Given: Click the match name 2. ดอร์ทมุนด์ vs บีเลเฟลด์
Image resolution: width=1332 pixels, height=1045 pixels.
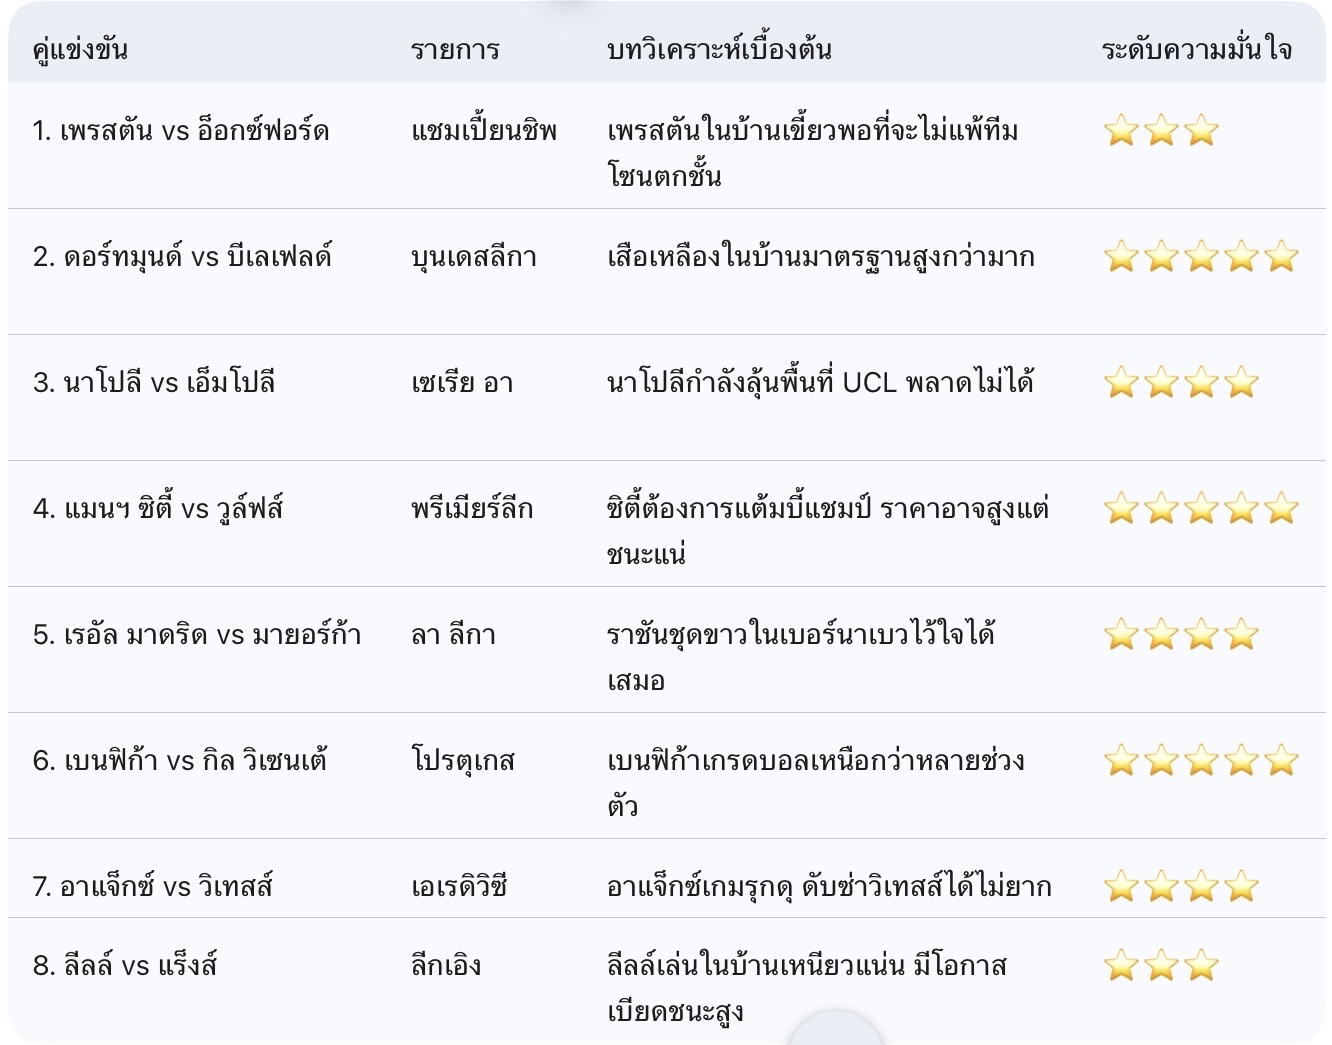Looking at the screenshot, I should [x=182, y=257].
